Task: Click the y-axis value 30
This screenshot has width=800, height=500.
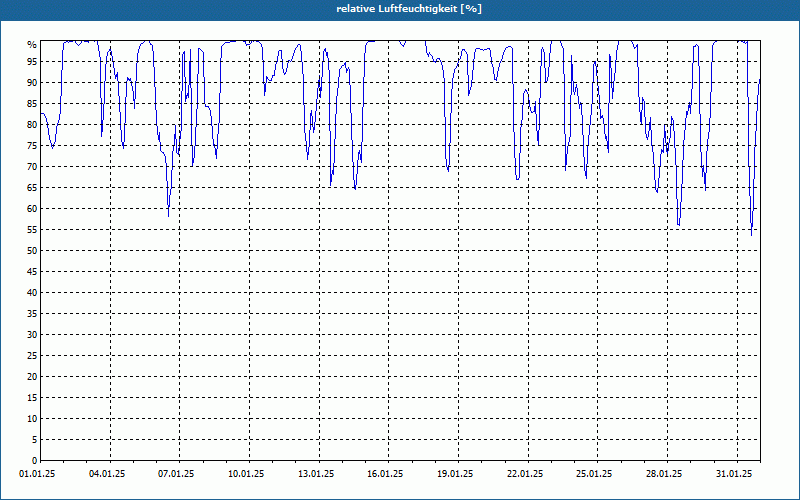Action: click(x=32, y=335)
